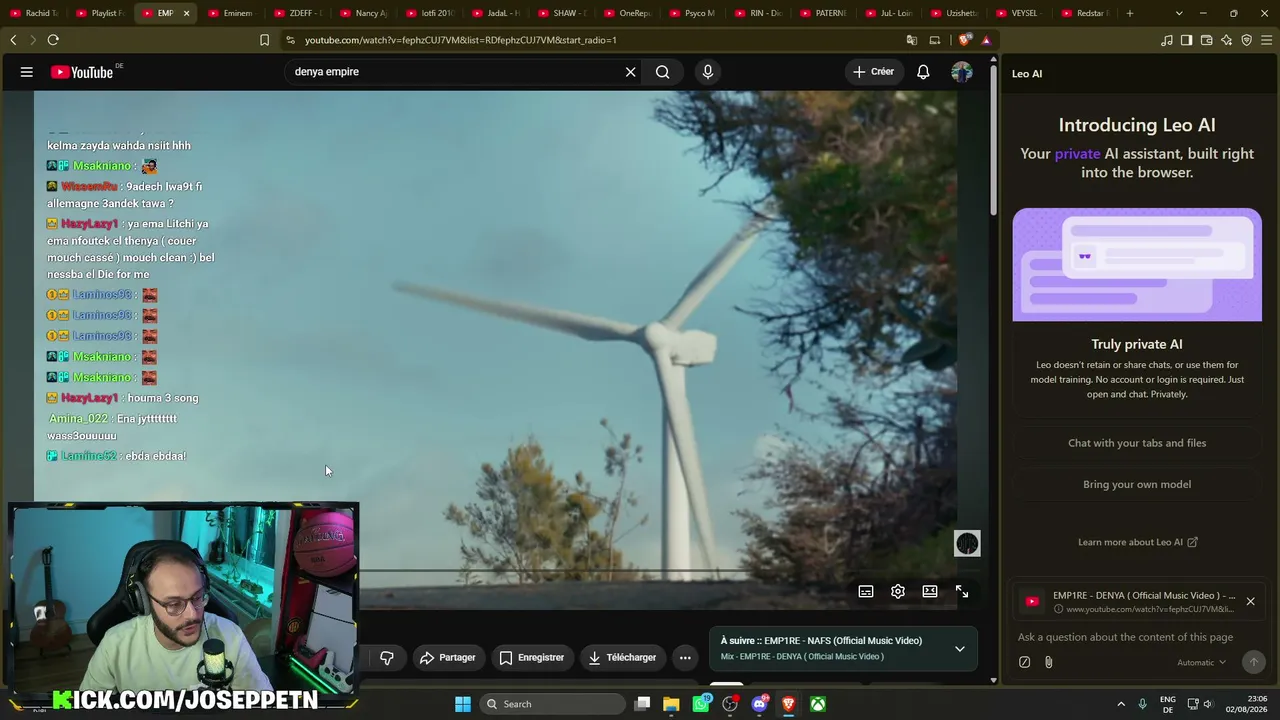1280x720 pixels.
Task: Open Discord from the taskbar
Action: (x=759, y=704)
